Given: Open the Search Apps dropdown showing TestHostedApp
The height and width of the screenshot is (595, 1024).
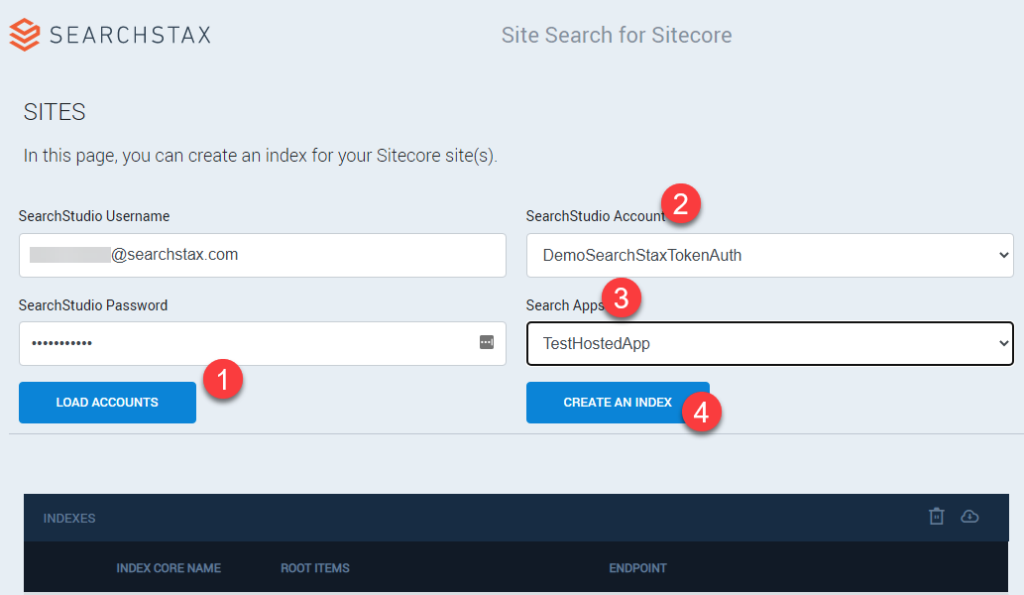Looking at the screenshot, I should [x=770, y=343].
